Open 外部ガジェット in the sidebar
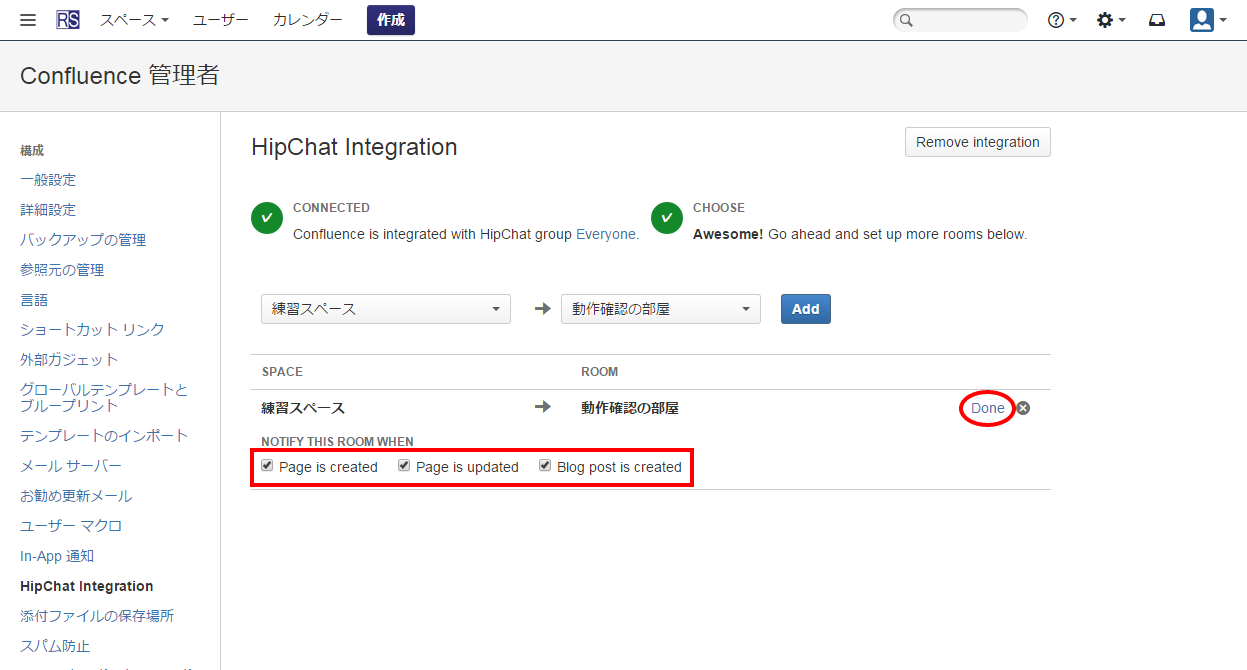 click(x=69, y=359)
